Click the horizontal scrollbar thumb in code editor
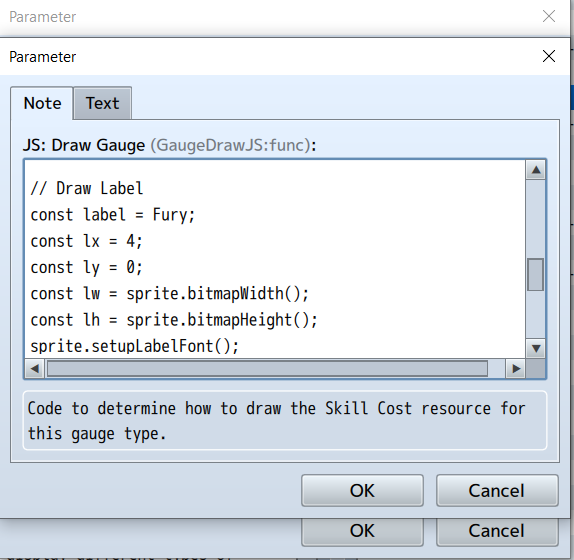Viewport: 574px width, 560px height. pos(267,369)
